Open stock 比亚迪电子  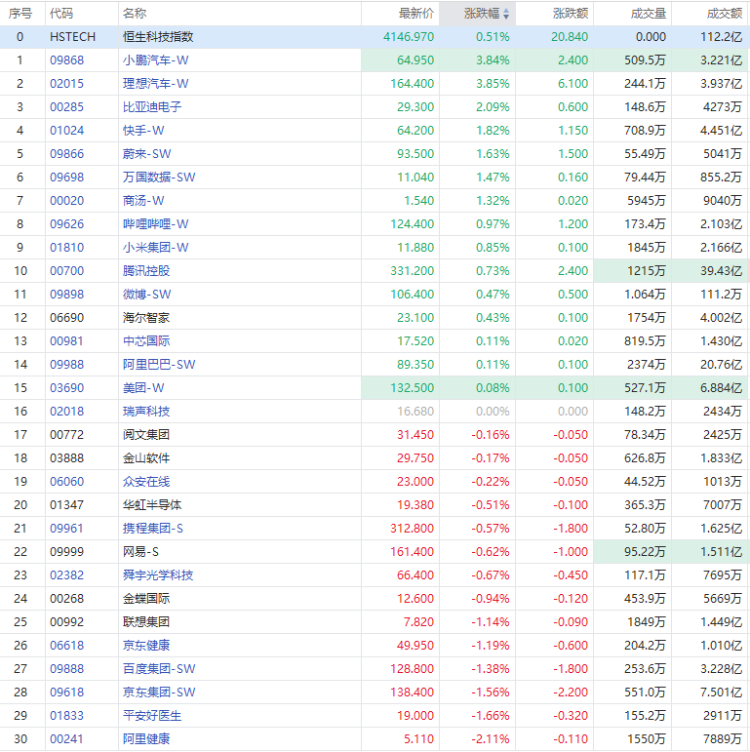pyautogui.click(x=152, y=107)
